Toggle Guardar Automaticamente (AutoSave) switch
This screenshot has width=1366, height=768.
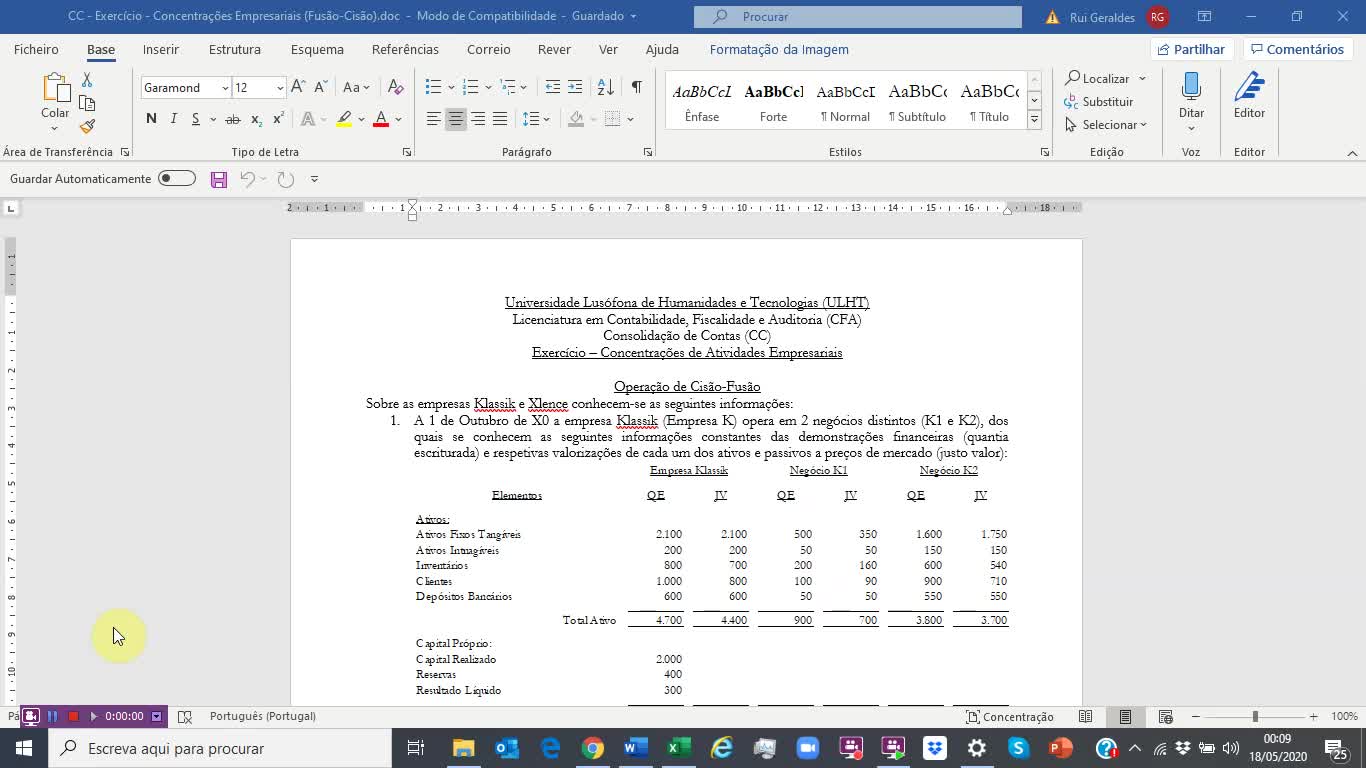176,178
